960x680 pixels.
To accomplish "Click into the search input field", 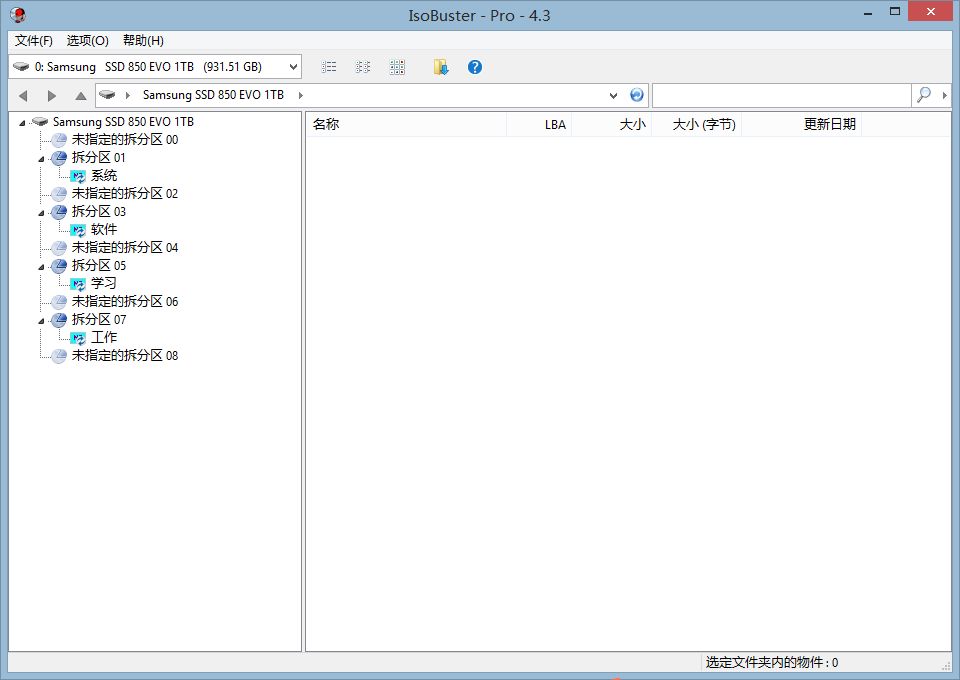I will pyautogui.click(x=782, y=95).
